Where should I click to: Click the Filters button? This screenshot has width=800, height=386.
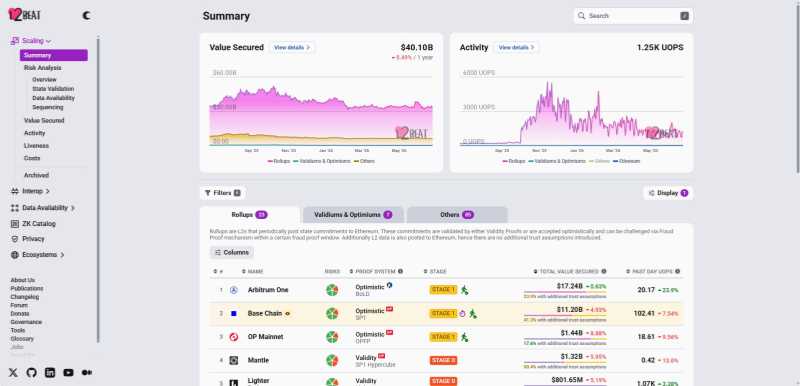(x=222, y=193)
